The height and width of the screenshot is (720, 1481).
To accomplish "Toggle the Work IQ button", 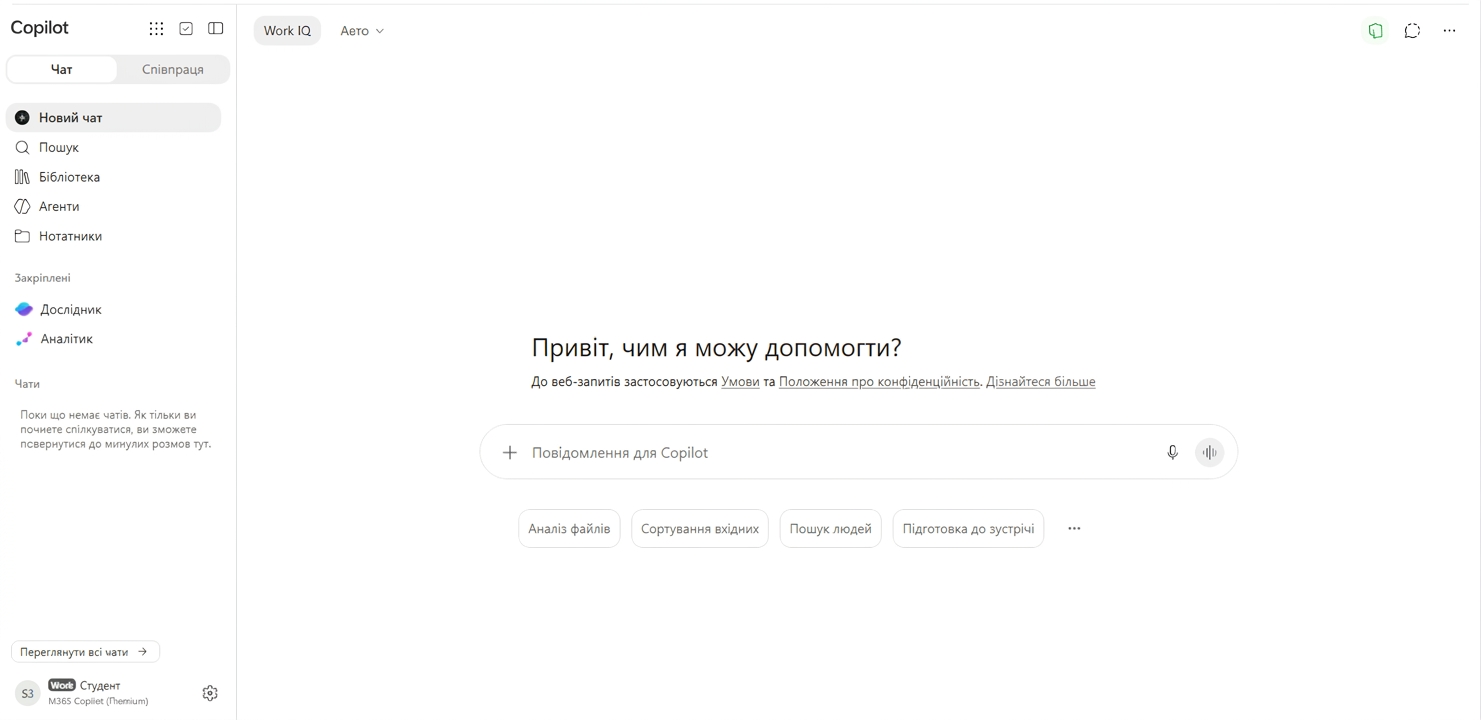I will tap(287, 31).
